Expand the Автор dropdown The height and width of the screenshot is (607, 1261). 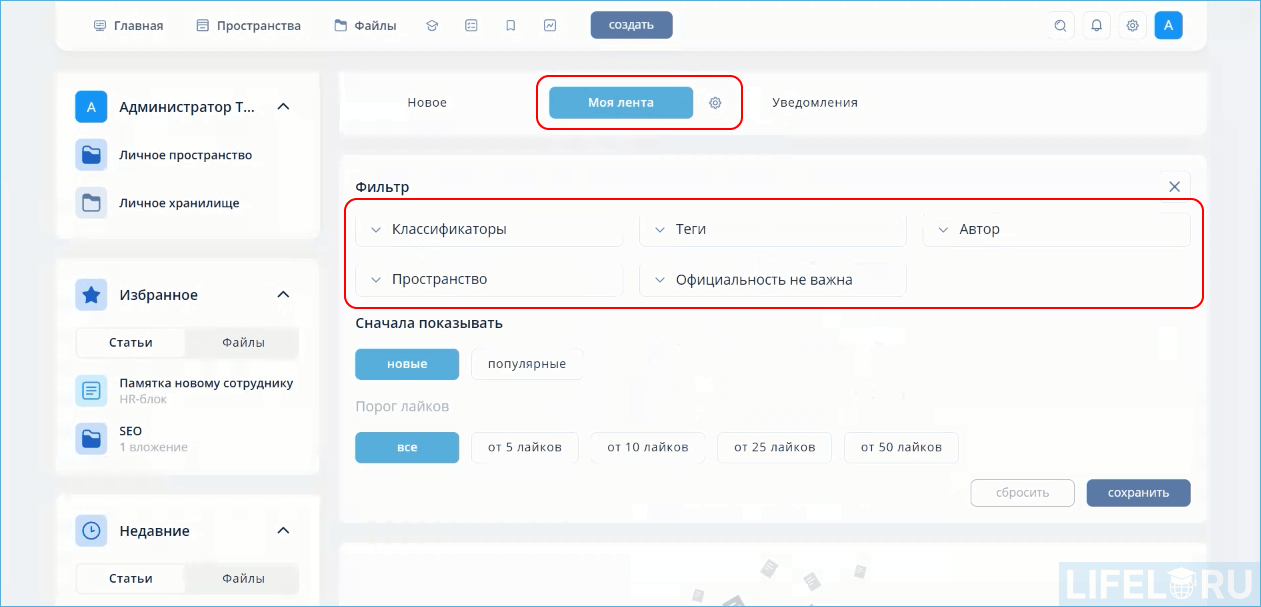[x=978, y=228]
